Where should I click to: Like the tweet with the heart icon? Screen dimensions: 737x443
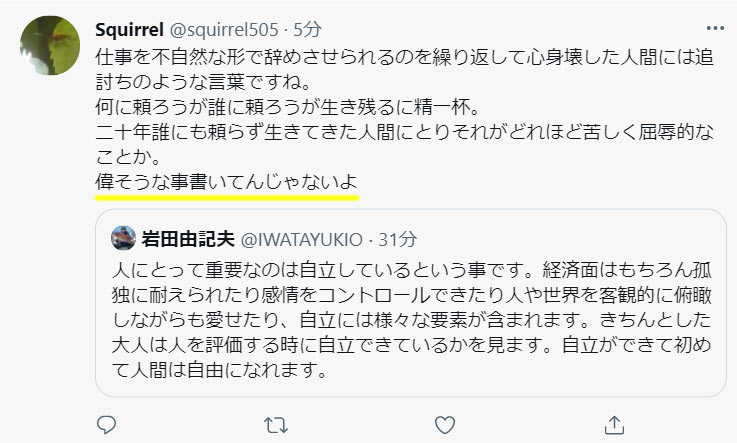tap(445, 425)
